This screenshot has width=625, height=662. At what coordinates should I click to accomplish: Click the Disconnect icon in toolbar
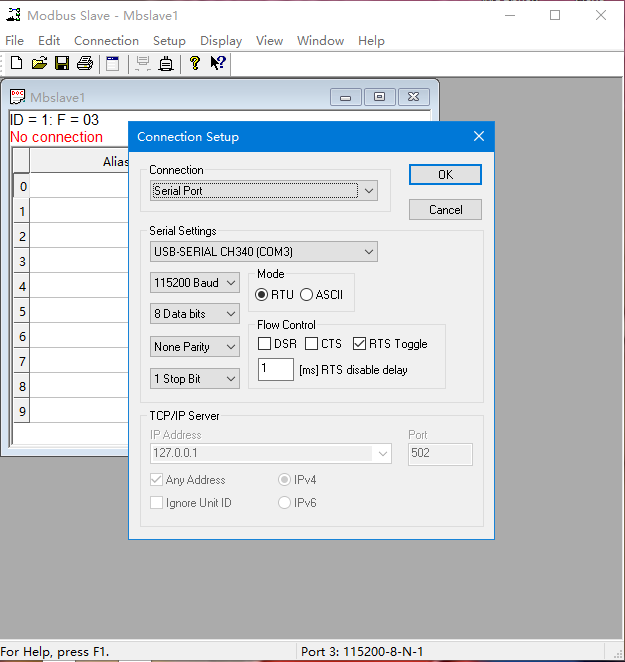(166, 63)
